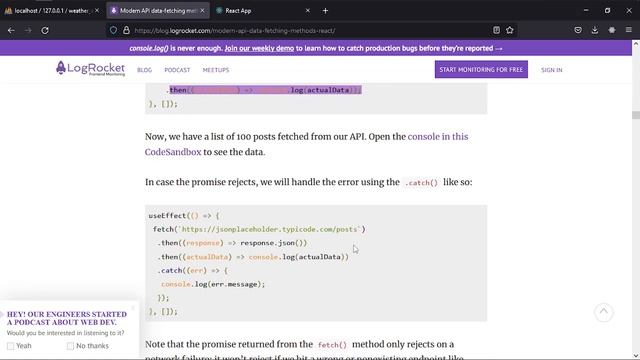
Task: Click the browser forward arrow
Action: pos(28,30)
